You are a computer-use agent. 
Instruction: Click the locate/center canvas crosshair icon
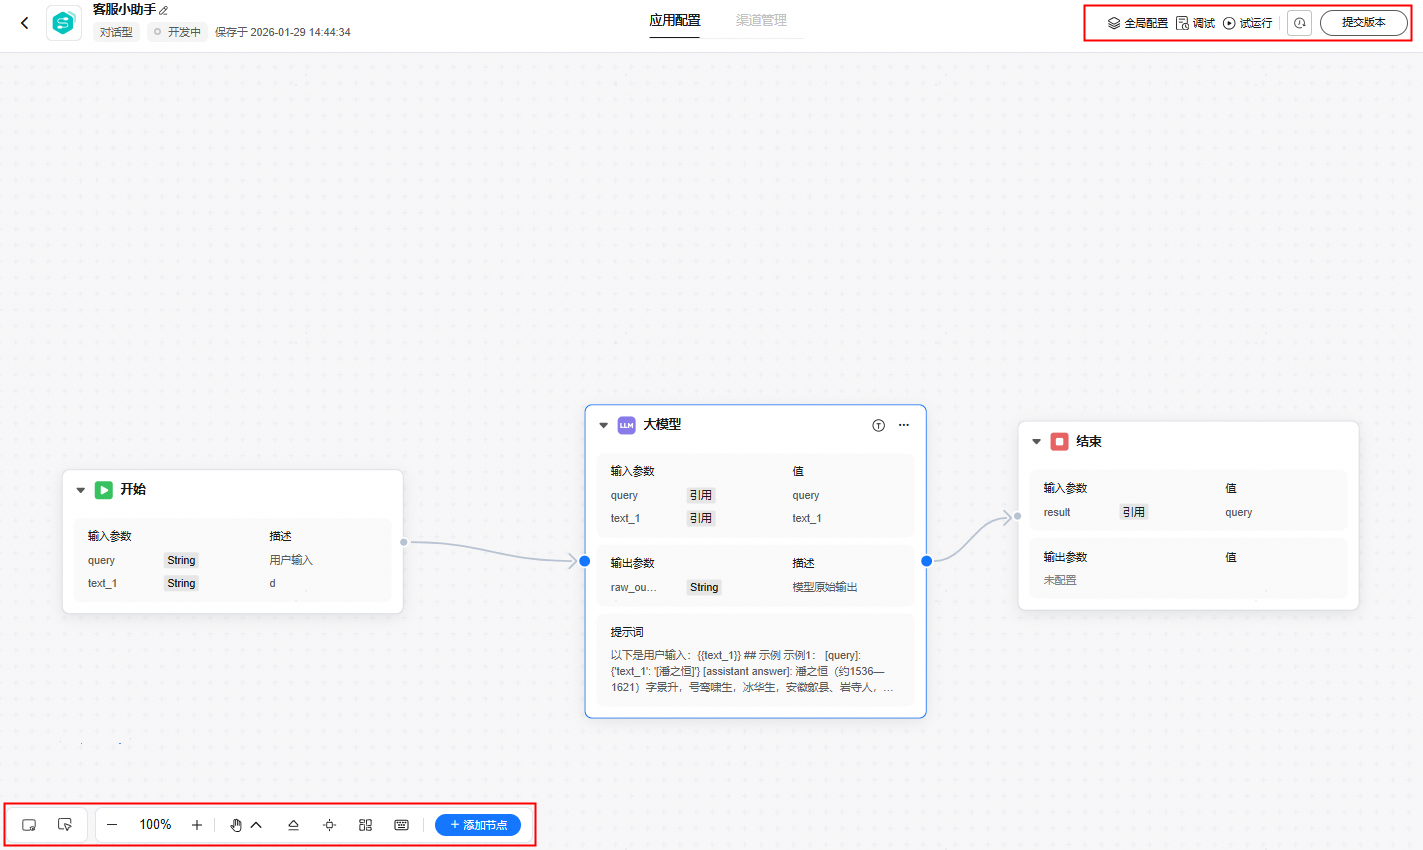tap(329, 825)
